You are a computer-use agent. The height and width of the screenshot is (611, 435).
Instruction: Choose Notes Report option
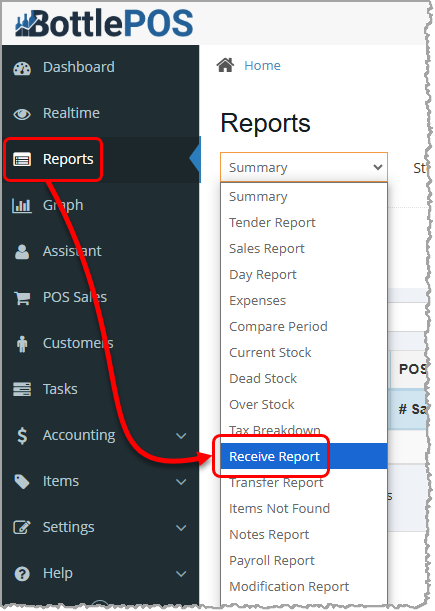pos(304,534)
